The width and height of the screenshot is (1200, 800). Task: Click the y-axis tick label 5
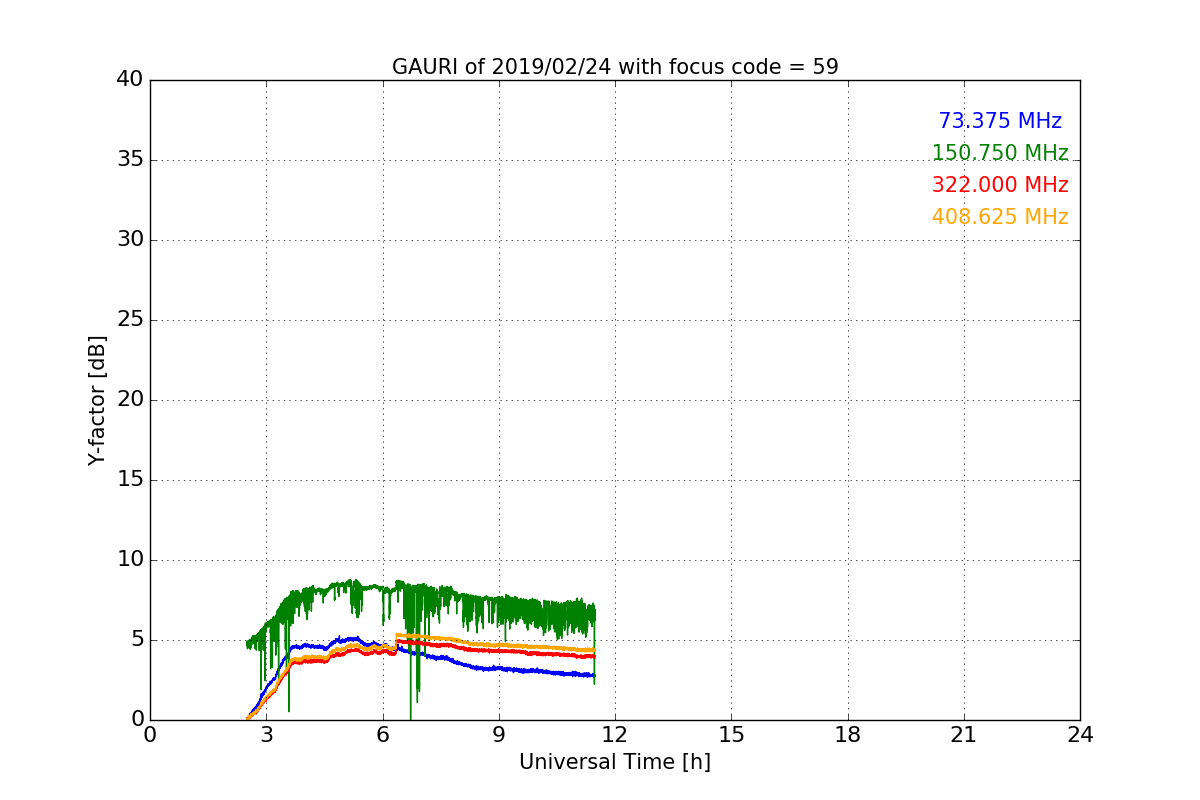point(137,640)
